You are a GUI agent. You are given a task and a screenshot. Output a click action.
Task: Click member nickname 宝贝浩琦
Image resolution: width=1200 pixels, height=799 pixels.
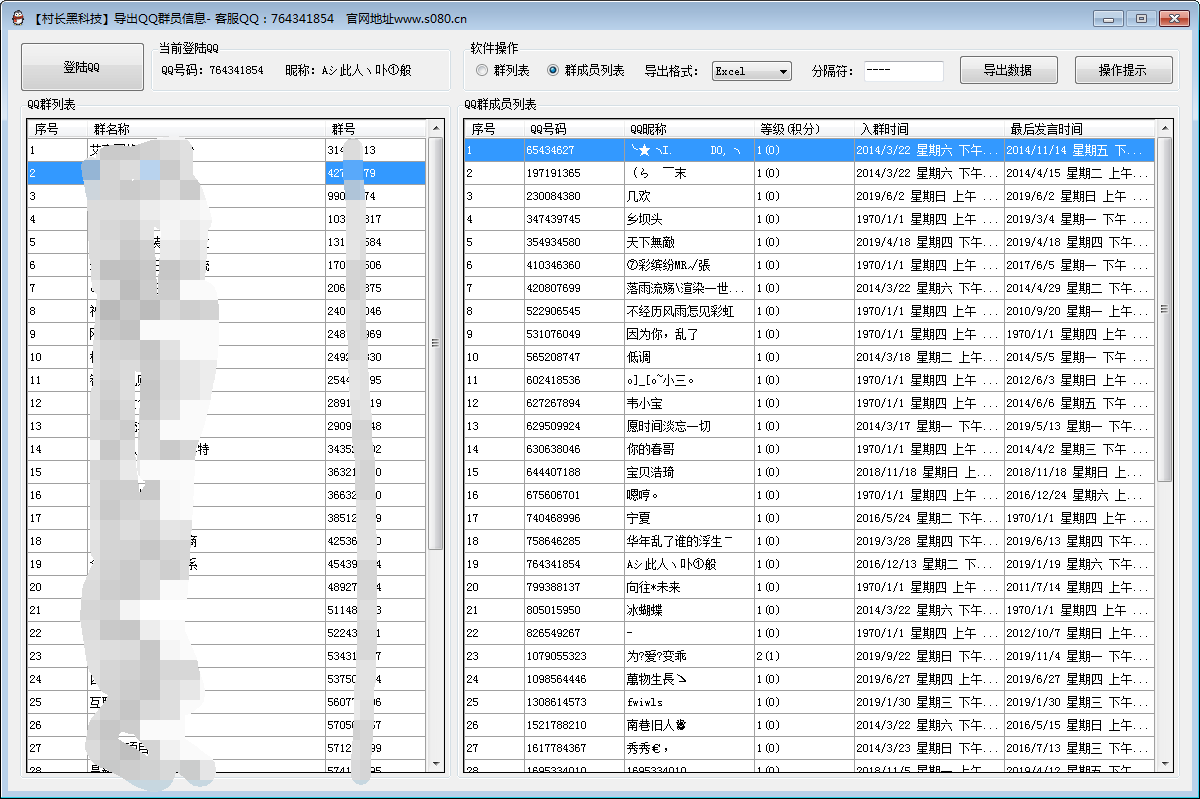coord(650,472)
